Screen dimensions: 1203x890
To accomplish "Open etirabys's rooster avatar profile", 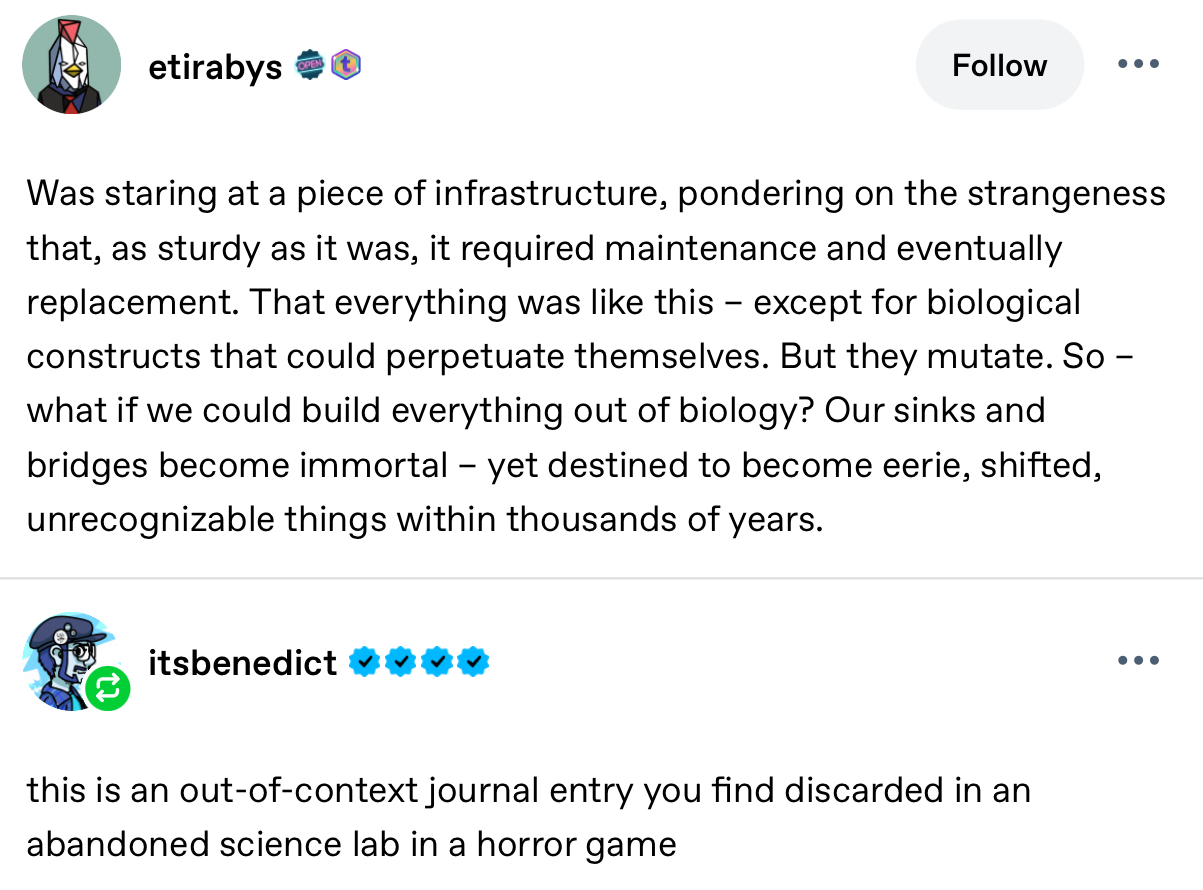I will pos(71,65).
